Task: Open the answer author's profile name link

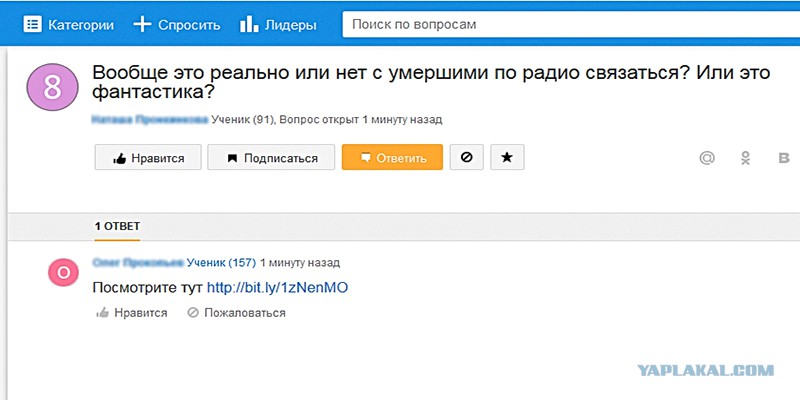Action: 137,263
